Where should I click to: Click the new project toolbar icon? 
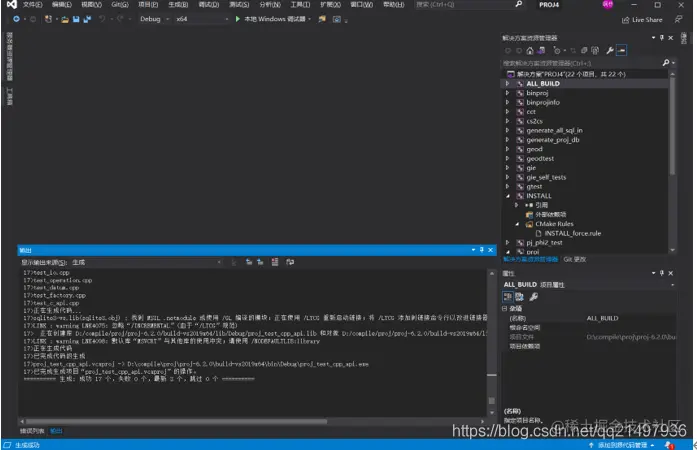pos(48,19)
